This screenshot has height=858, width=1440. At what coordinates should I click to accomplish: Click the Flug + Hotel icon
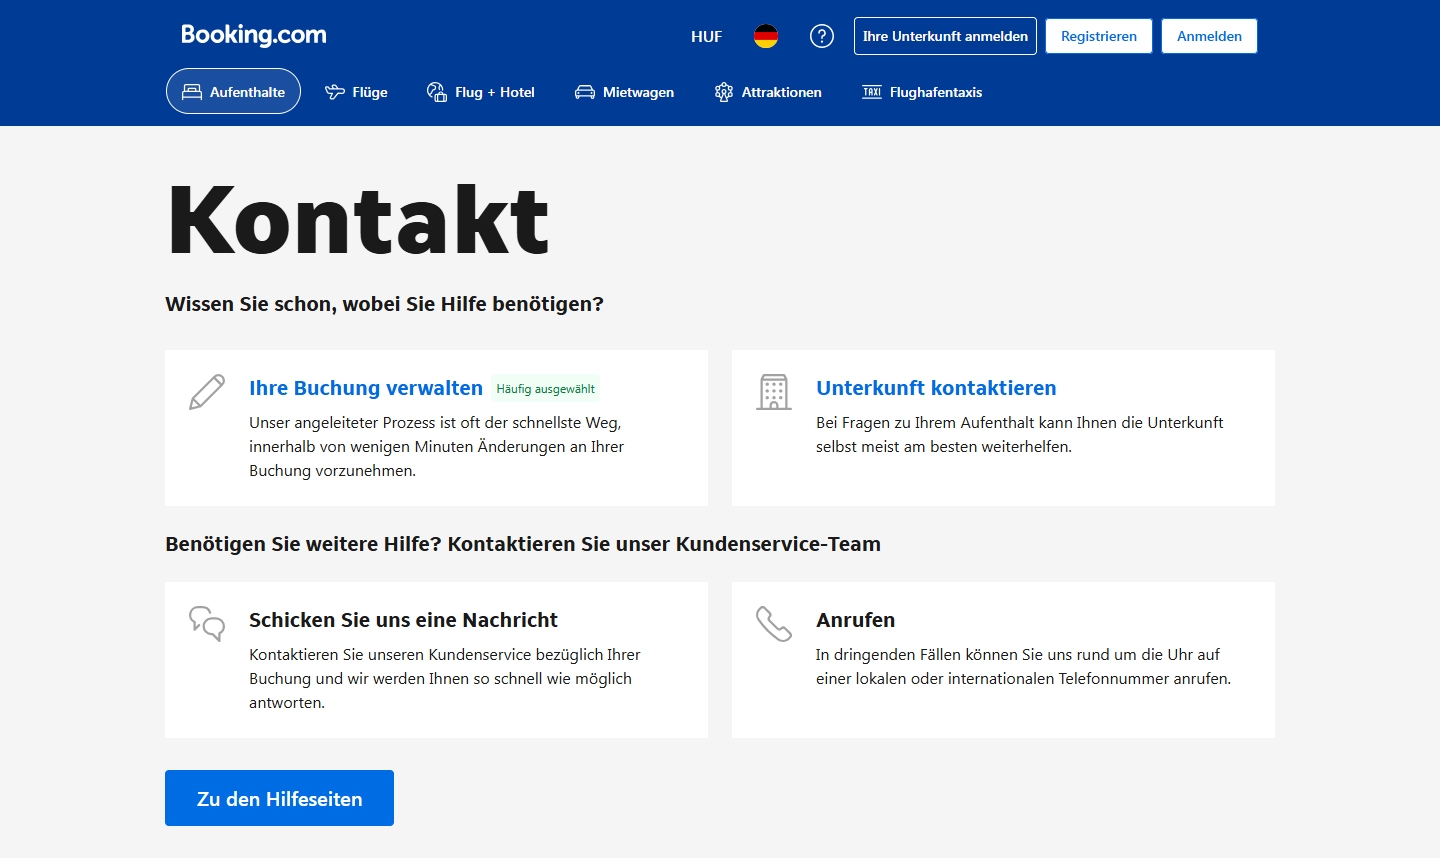tap(437, 92)
